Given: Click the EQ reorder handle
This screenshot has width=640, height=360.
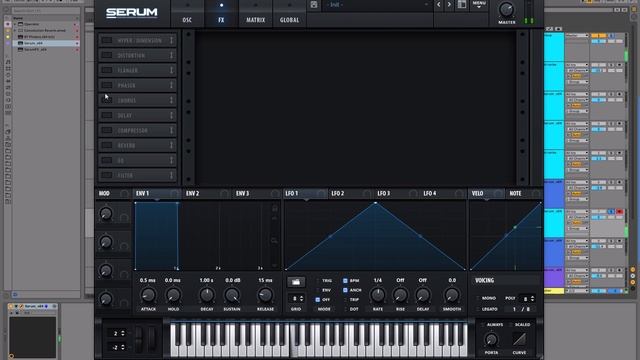Looking at the screenshot, I should [171, 160].
